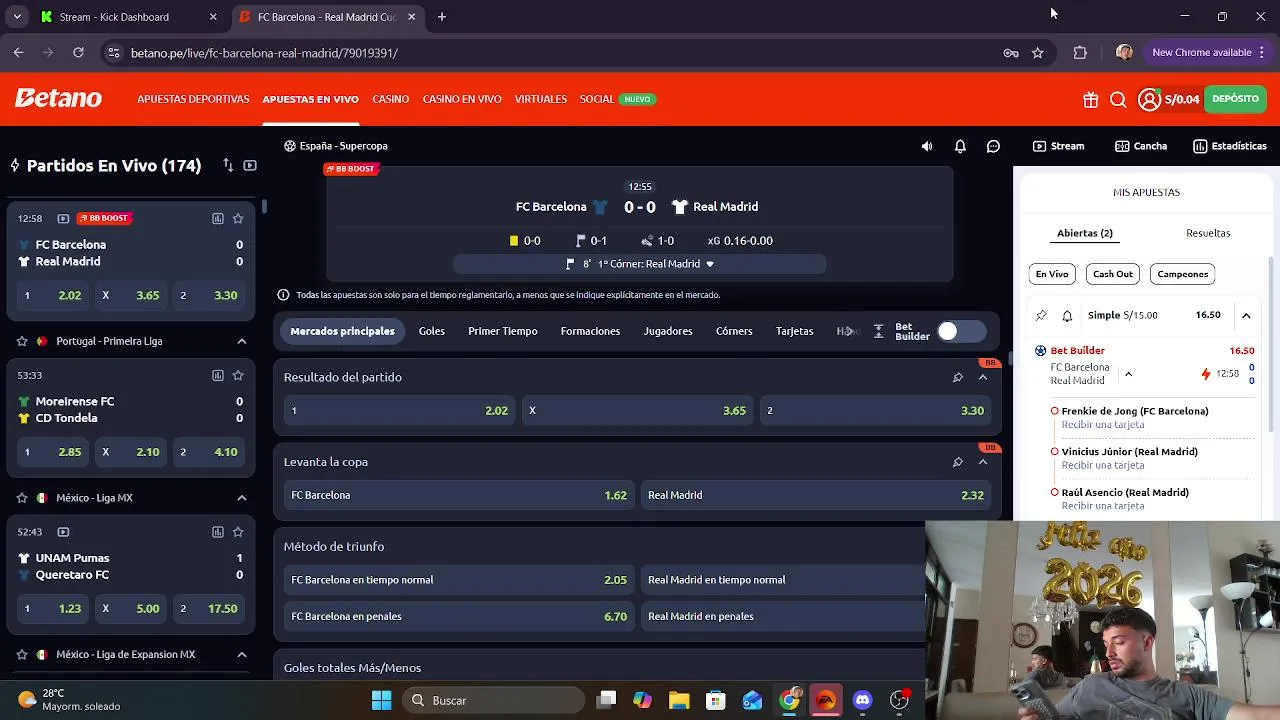1280x720 pixels.
Task: Click the browser address bar
Action: [x=560, y=53]
